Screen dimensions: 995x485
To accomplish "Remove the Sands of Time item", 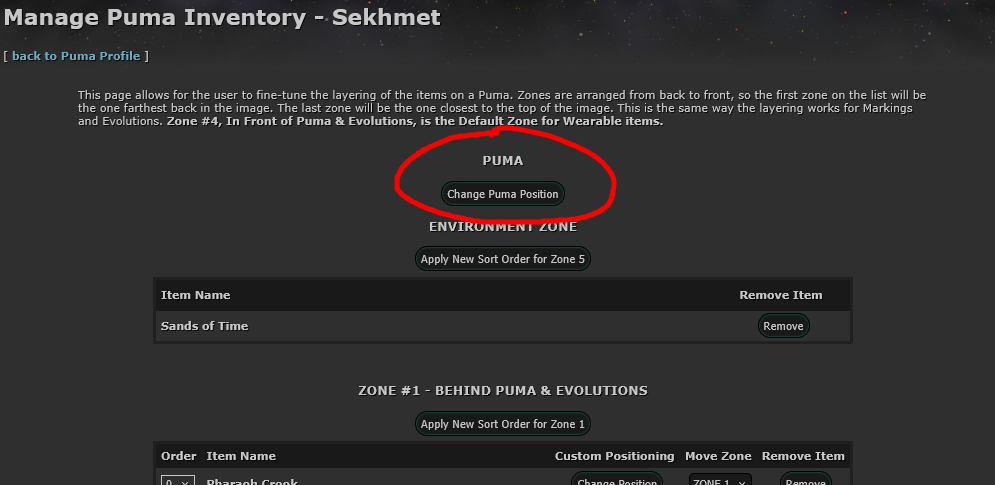I will [783, 326].
